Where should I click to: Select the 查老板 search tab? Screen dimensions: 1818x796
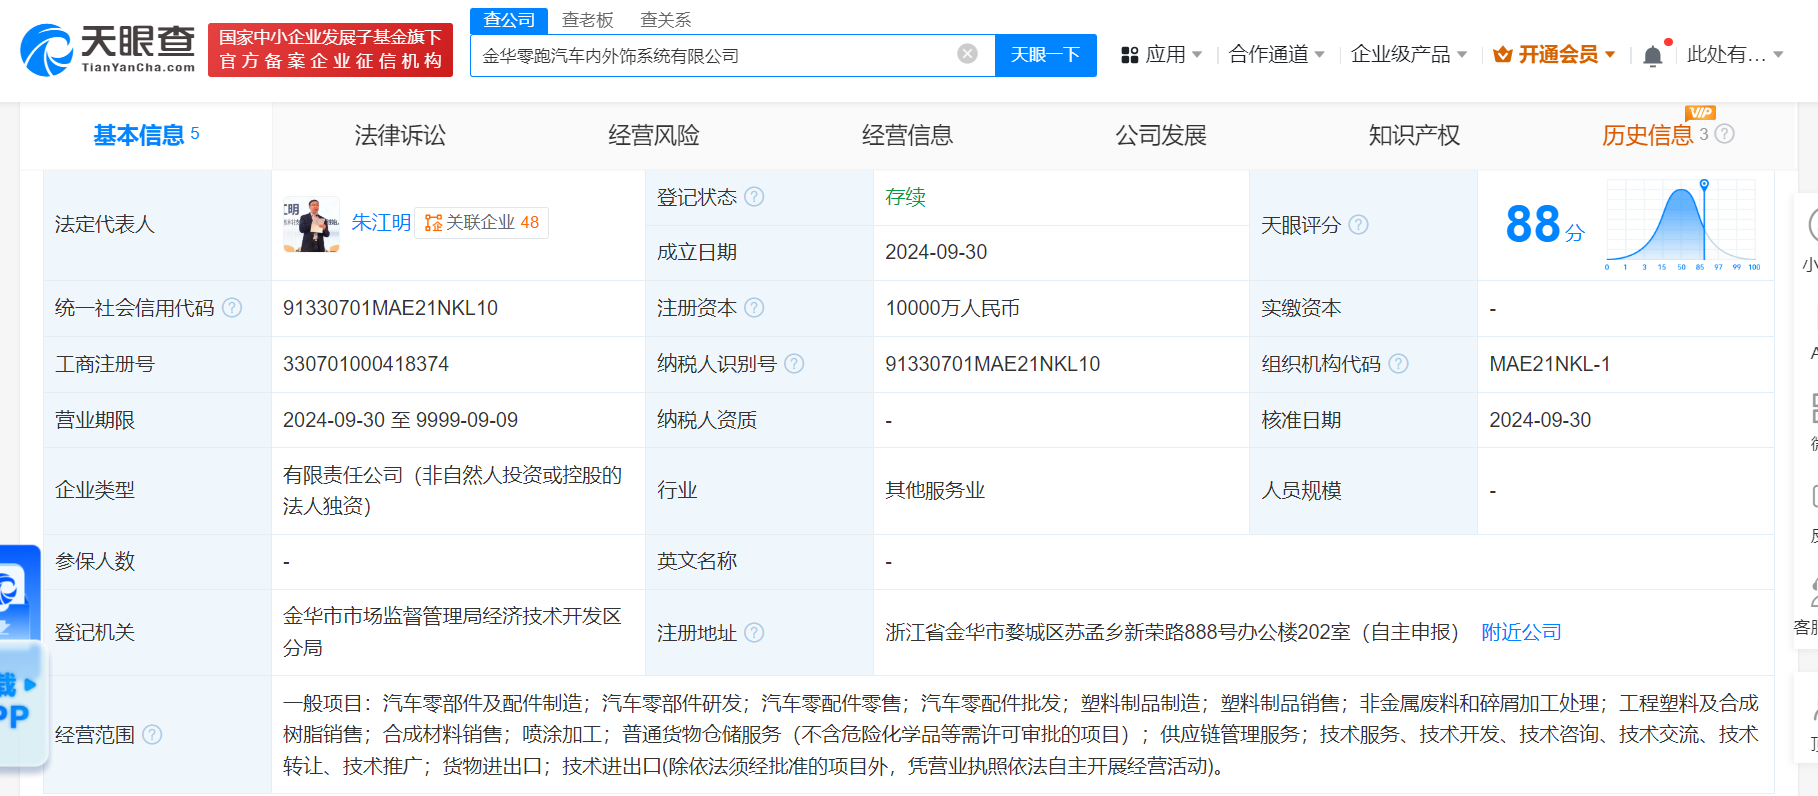tap(587, 20)
